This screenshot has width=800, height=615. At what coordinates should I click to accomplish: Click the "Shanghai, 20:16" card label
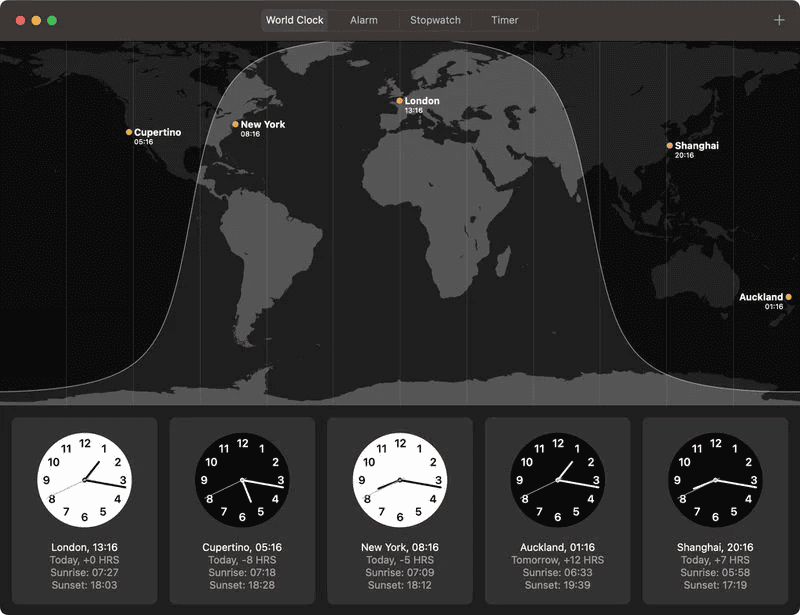click(x=715, y=547)
